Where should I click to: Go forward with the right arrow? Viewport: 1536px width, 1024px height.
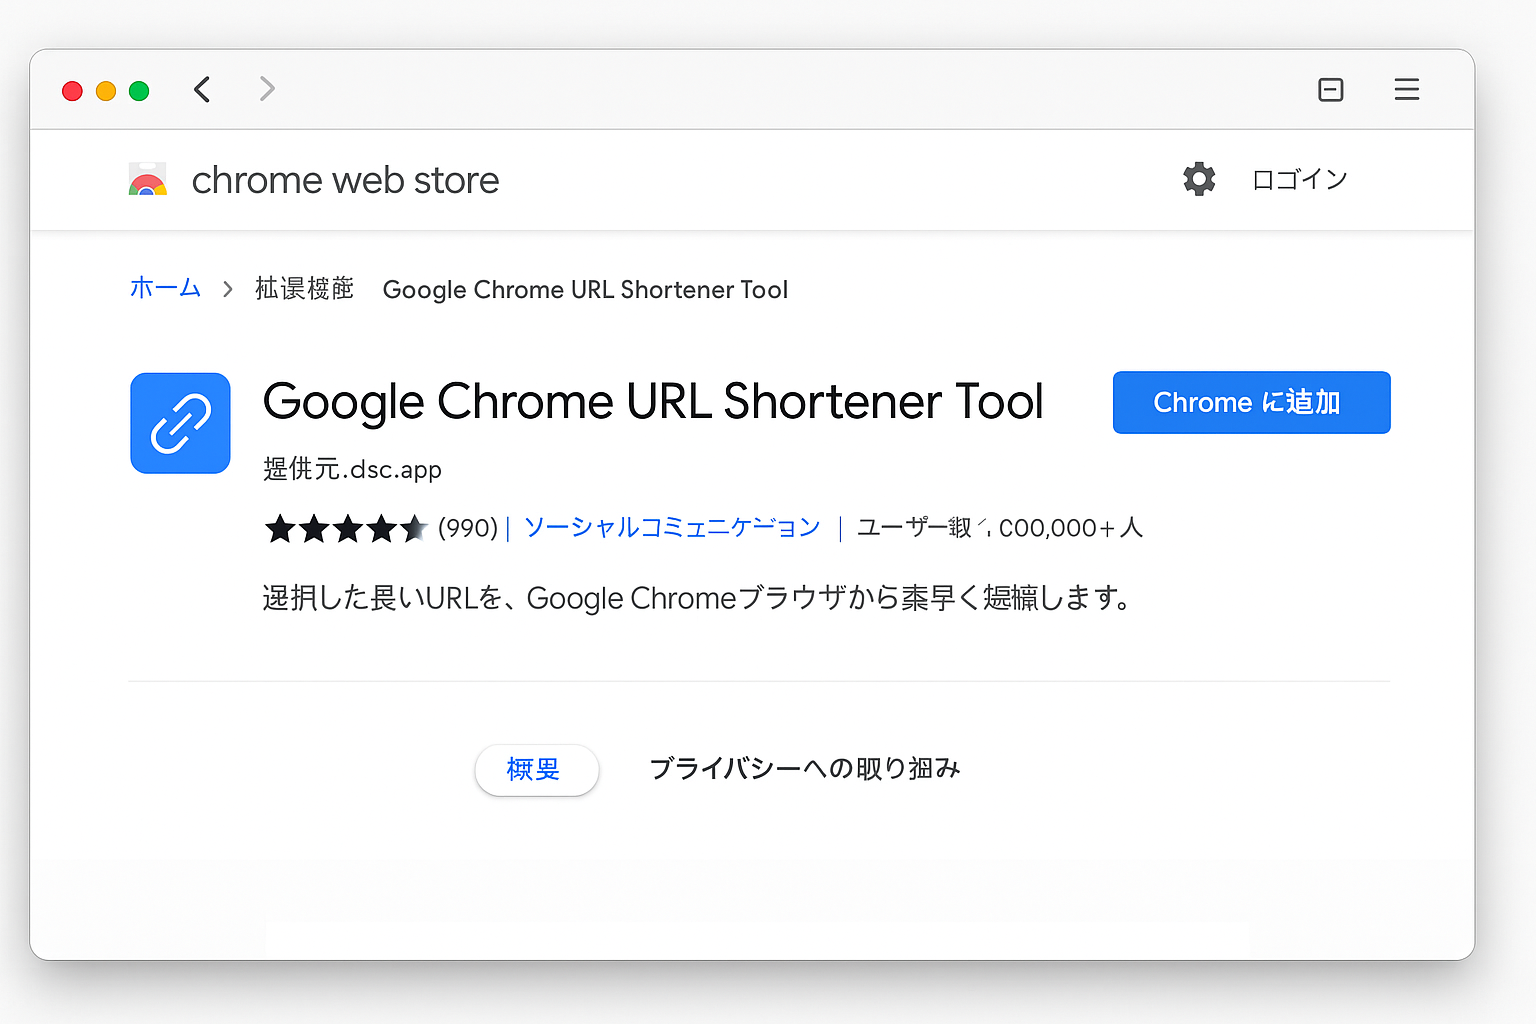click(x=267, y=89)
